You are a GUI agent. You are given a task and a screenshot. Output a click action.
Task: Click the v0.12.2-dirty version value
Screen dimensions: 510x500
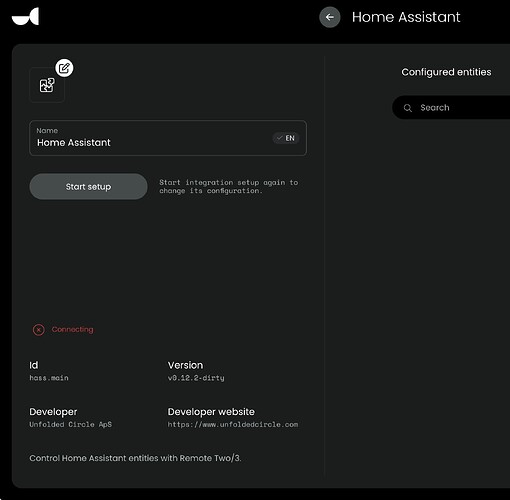[196, 378]
